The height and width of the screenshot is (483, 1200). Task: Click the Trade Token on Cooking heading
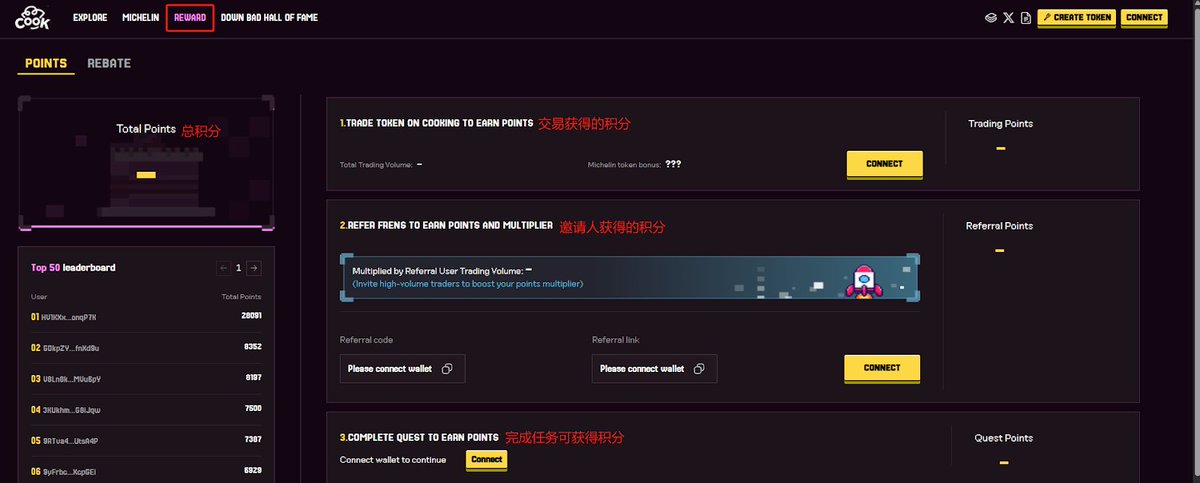[436, 123]
